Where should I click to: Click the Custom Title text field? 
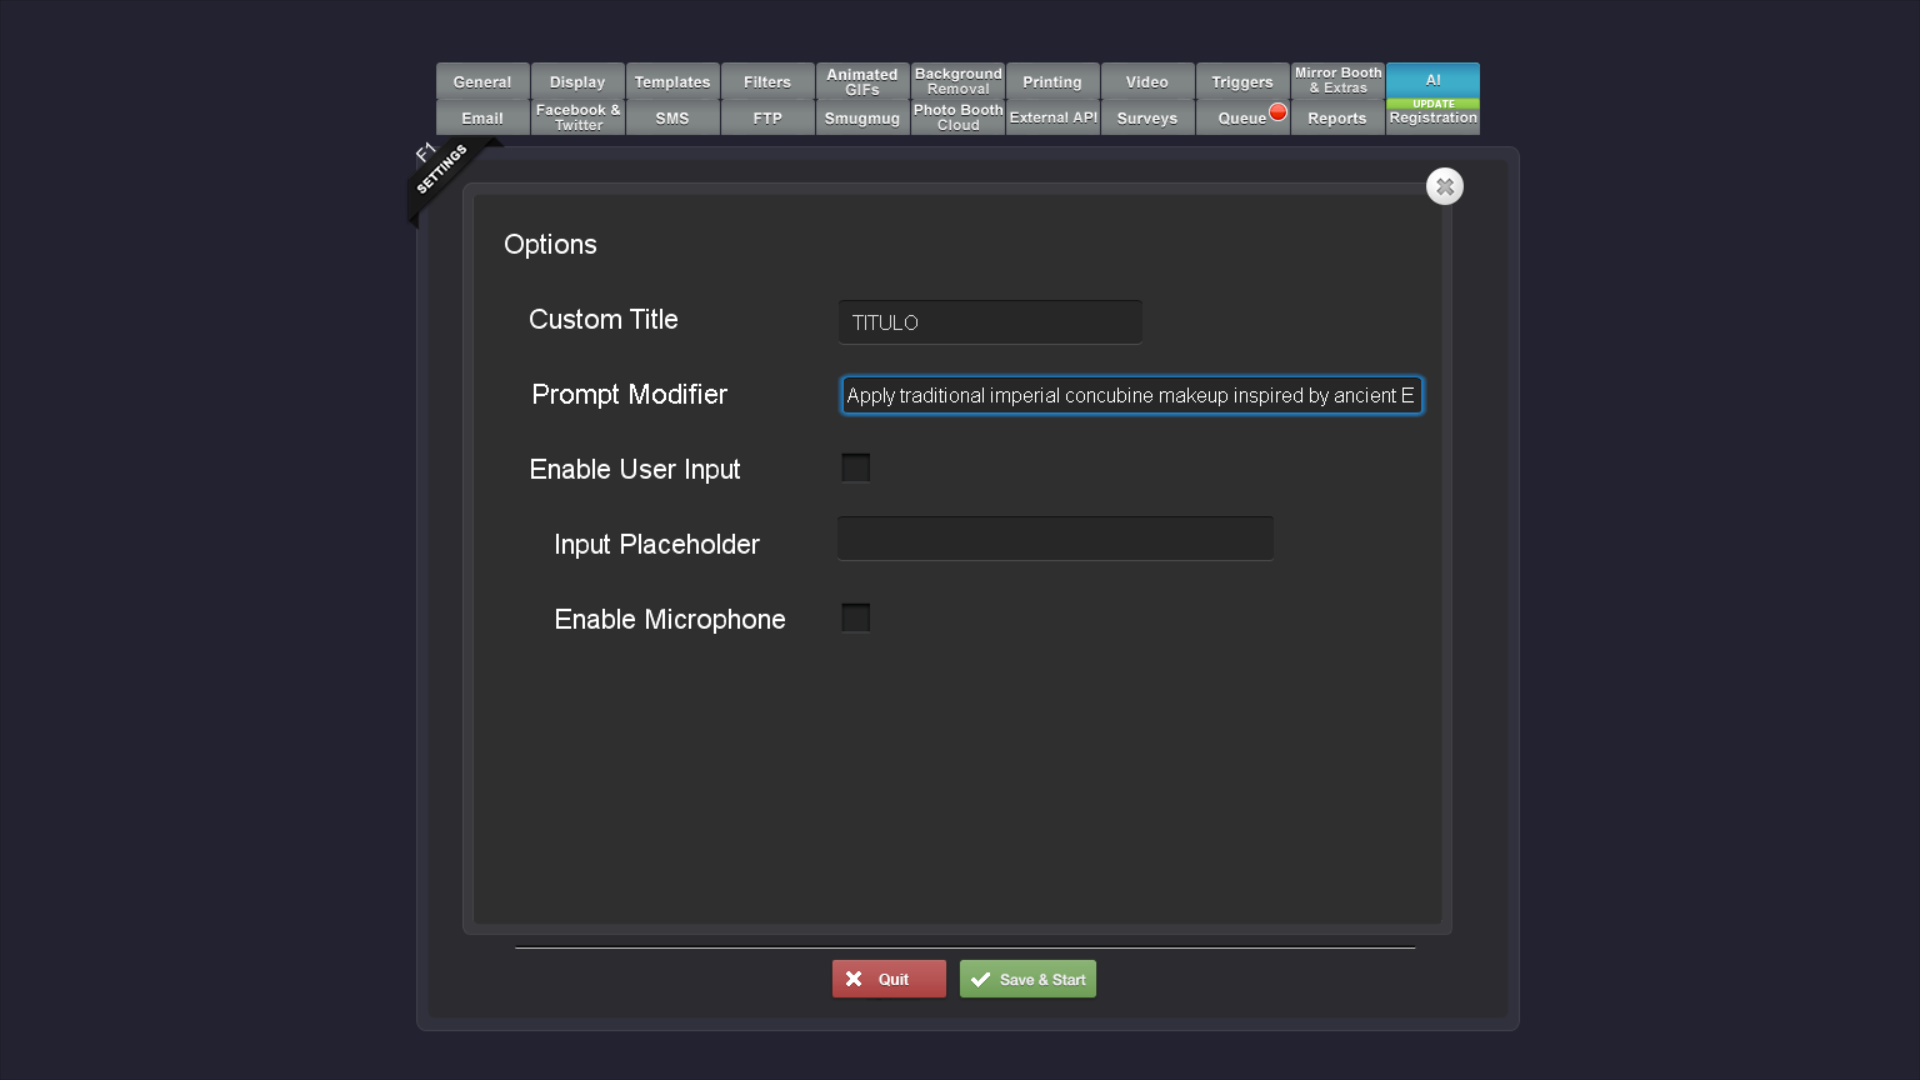click(990, 322)
